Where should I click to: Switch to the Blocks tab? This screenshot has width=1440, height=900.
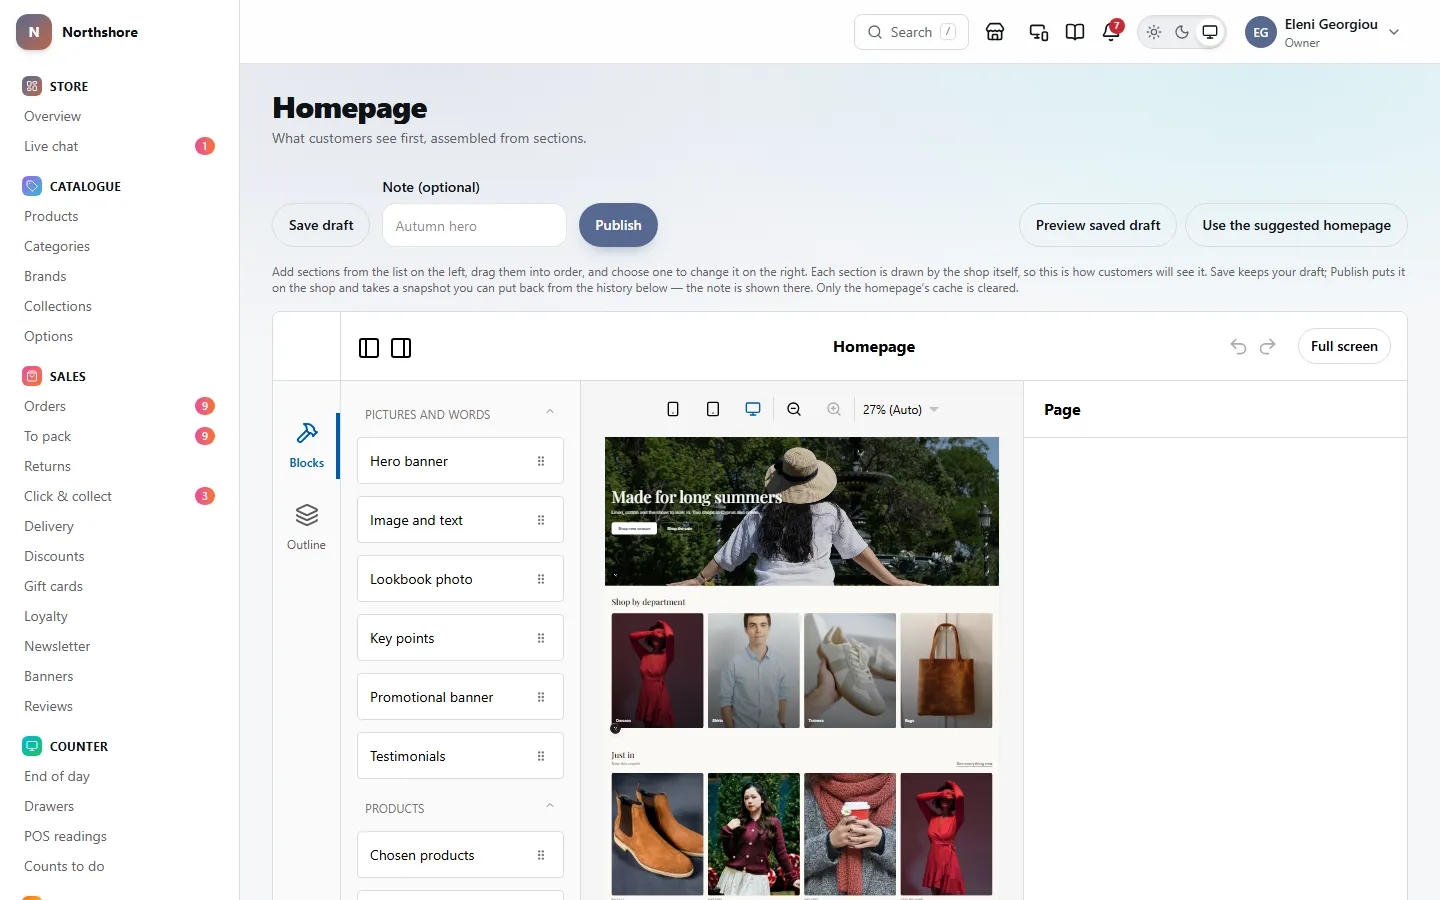point(307,446)
